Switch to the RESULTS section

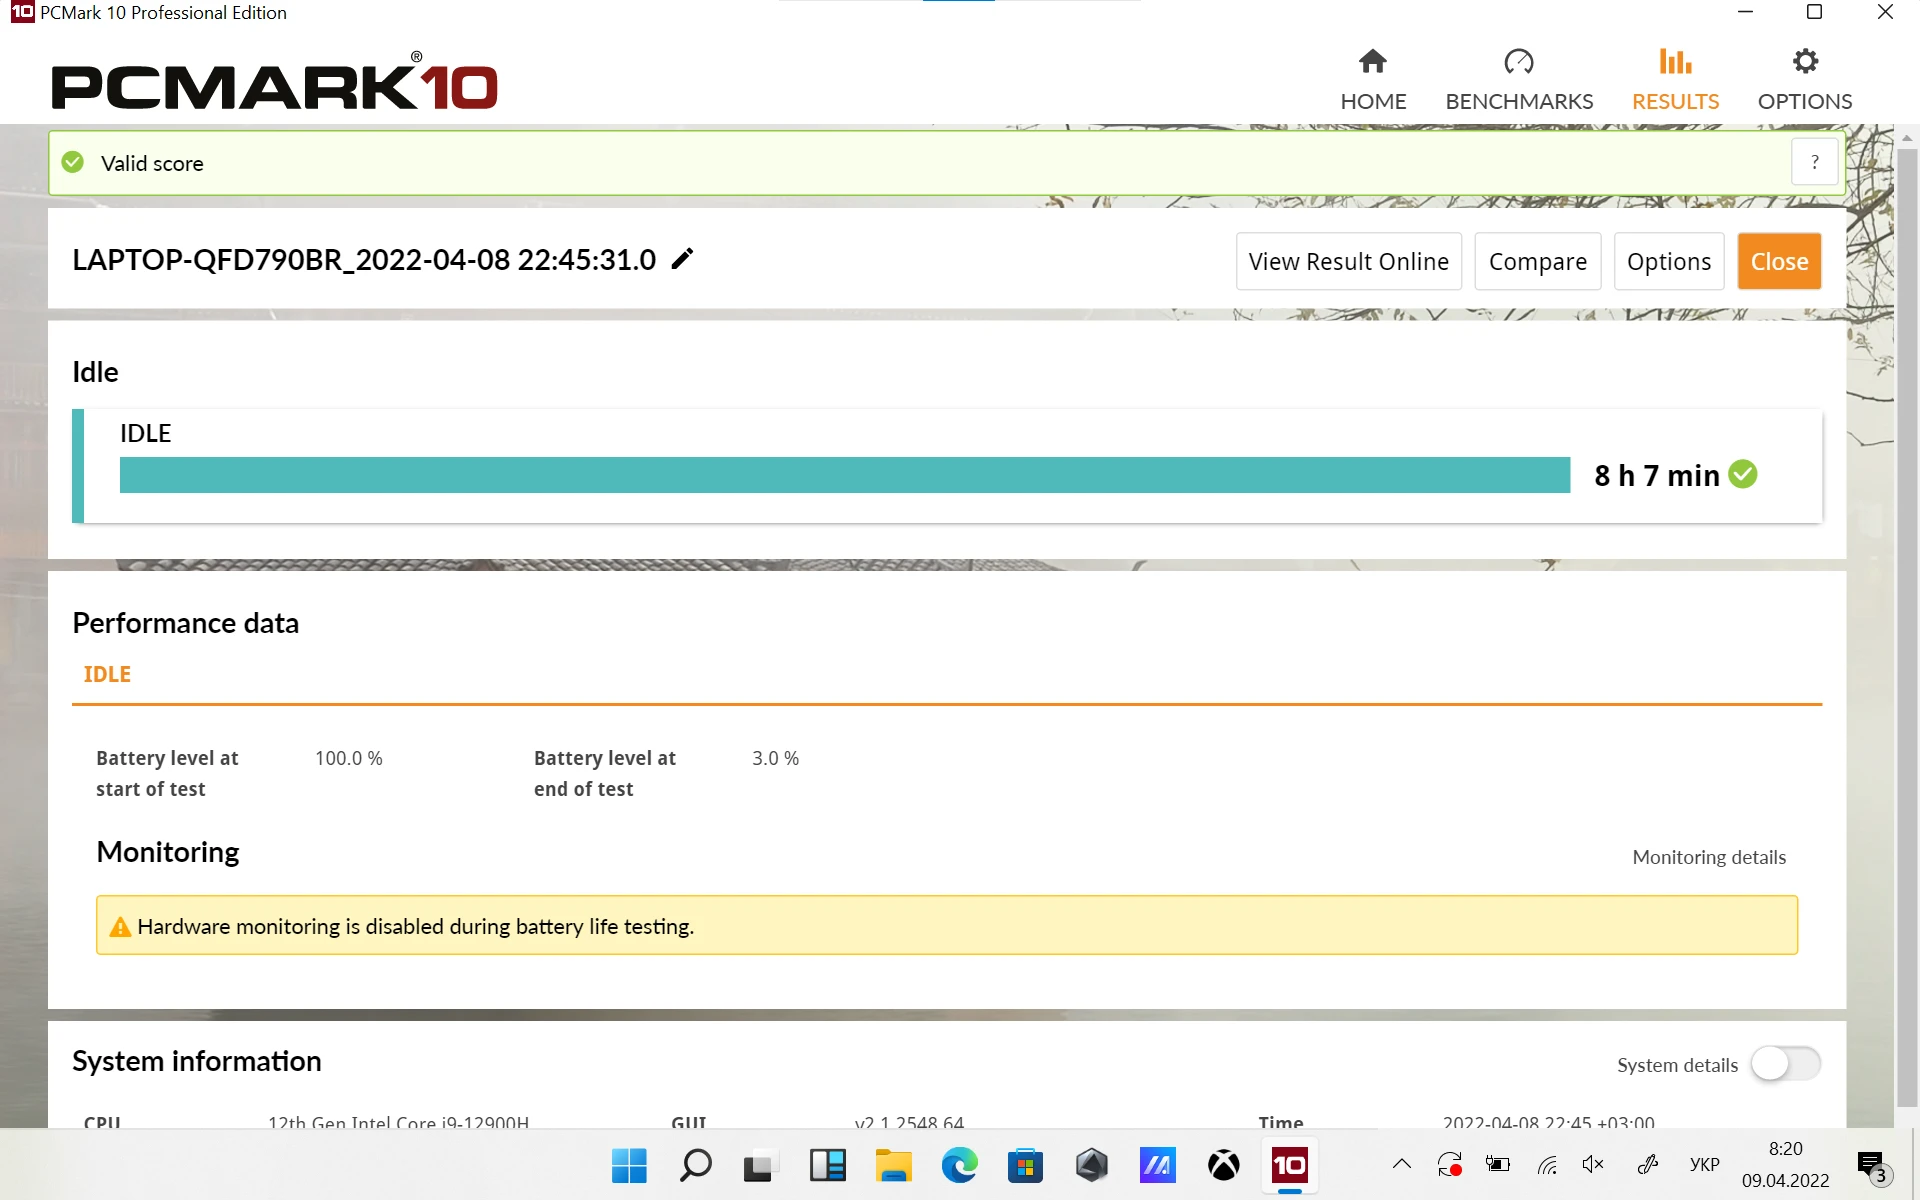[1675, 81]
